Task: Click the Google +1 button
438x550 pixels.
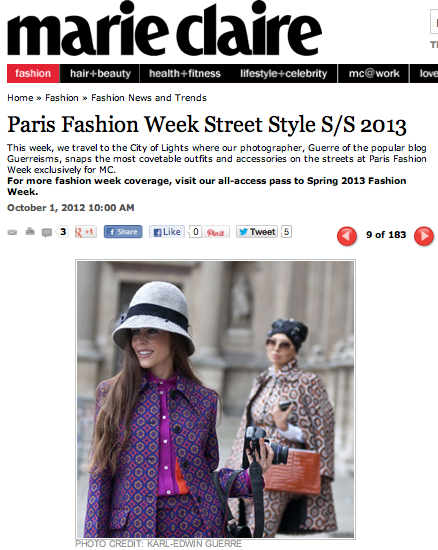Action: [86, 232]
